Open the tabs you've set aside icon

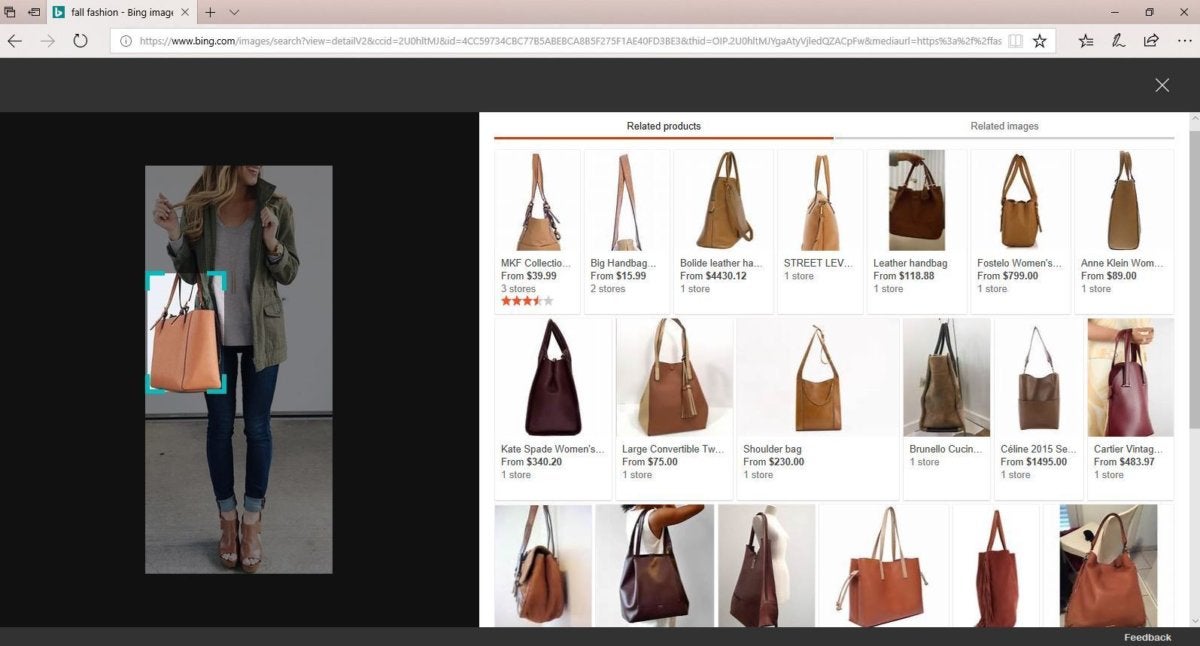pos(10,12)
